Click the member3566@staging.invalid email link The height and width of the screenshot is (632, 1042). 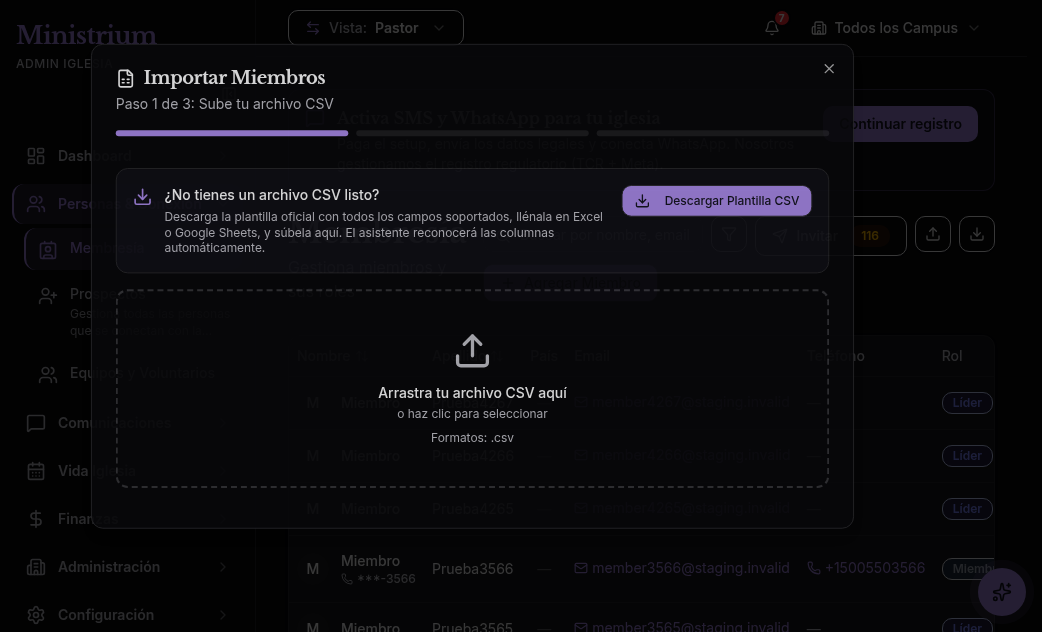(690, 568)
